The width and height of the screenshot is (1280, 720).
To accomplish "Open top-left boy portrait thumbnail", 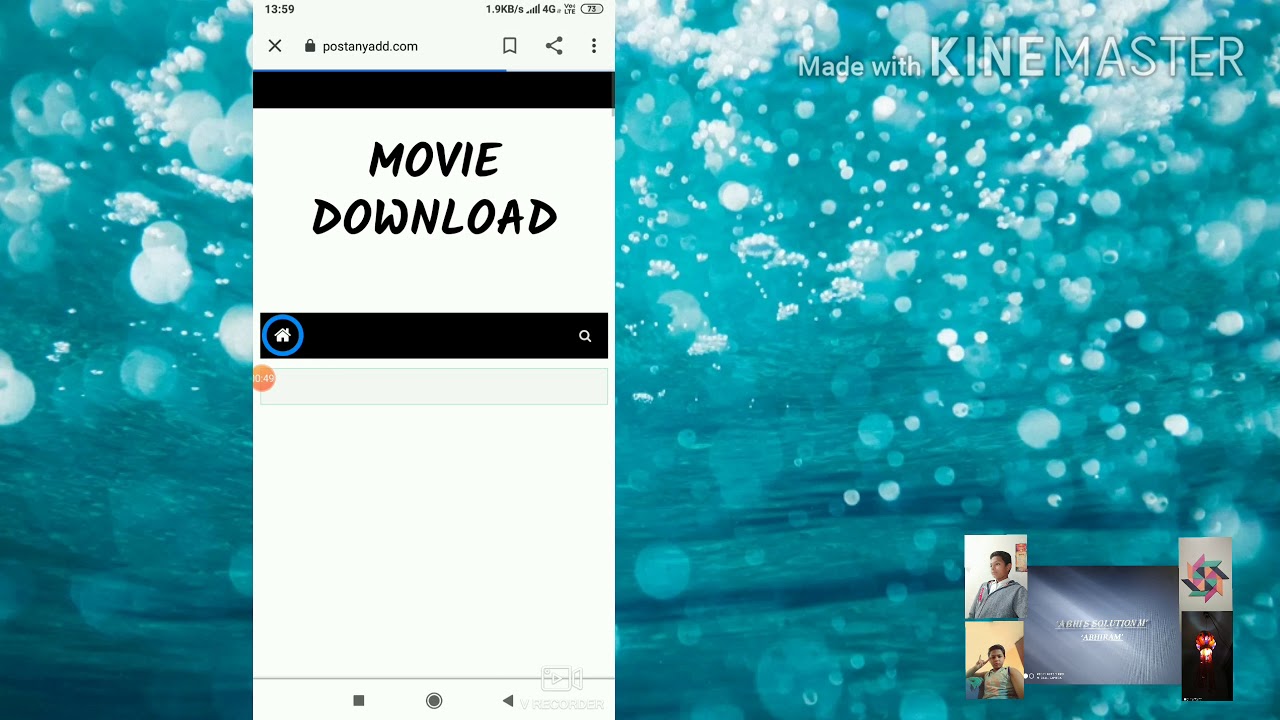I will click(x=996, y=577).
